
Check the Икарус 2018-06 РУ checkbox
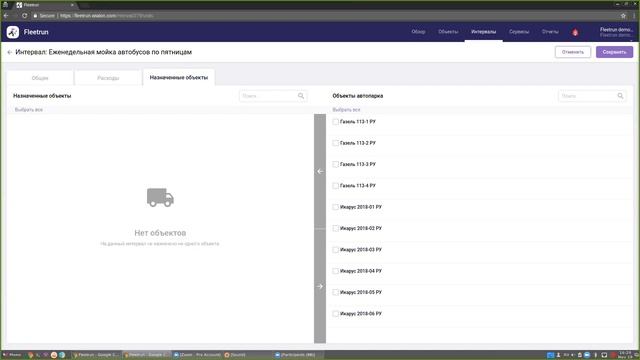point(336,313)
